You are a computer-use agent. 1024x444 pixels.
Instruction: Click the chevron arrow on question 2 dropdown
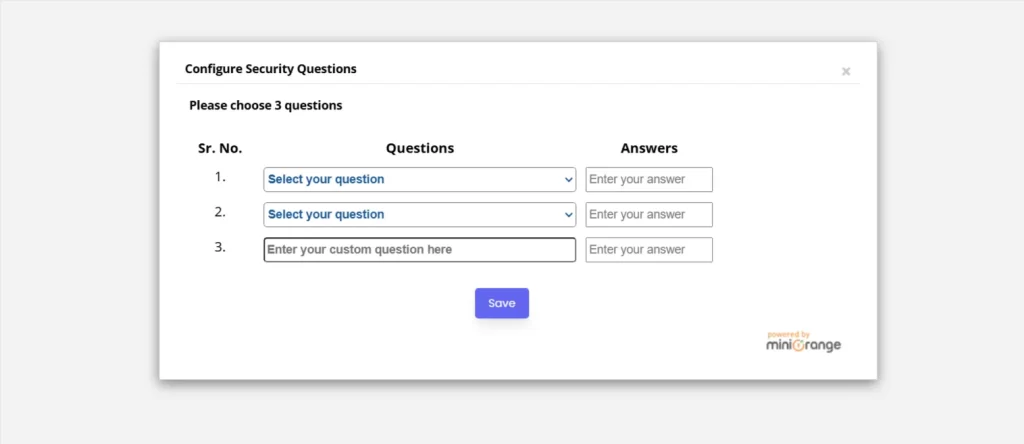(x=568, y=215)
